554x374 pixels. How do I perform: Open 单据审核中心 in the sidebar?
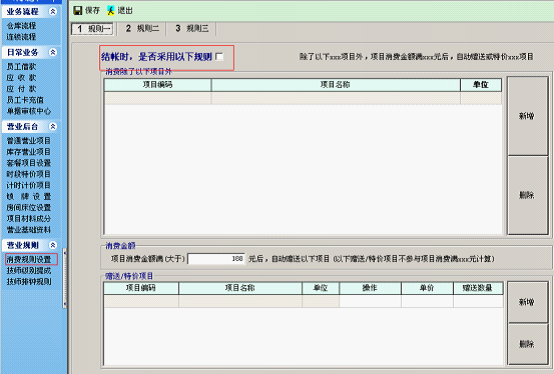(x=29, y=111)
